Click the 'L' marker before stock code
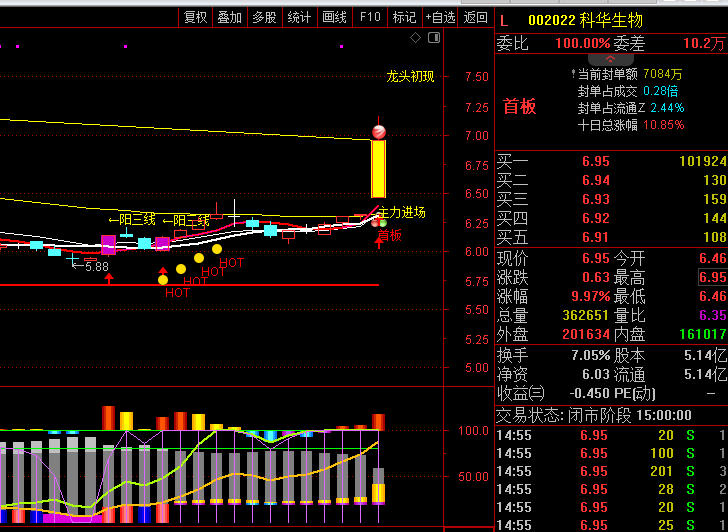Screen dimensions: 728x532 pyautogui.click(x=504, y=20)
